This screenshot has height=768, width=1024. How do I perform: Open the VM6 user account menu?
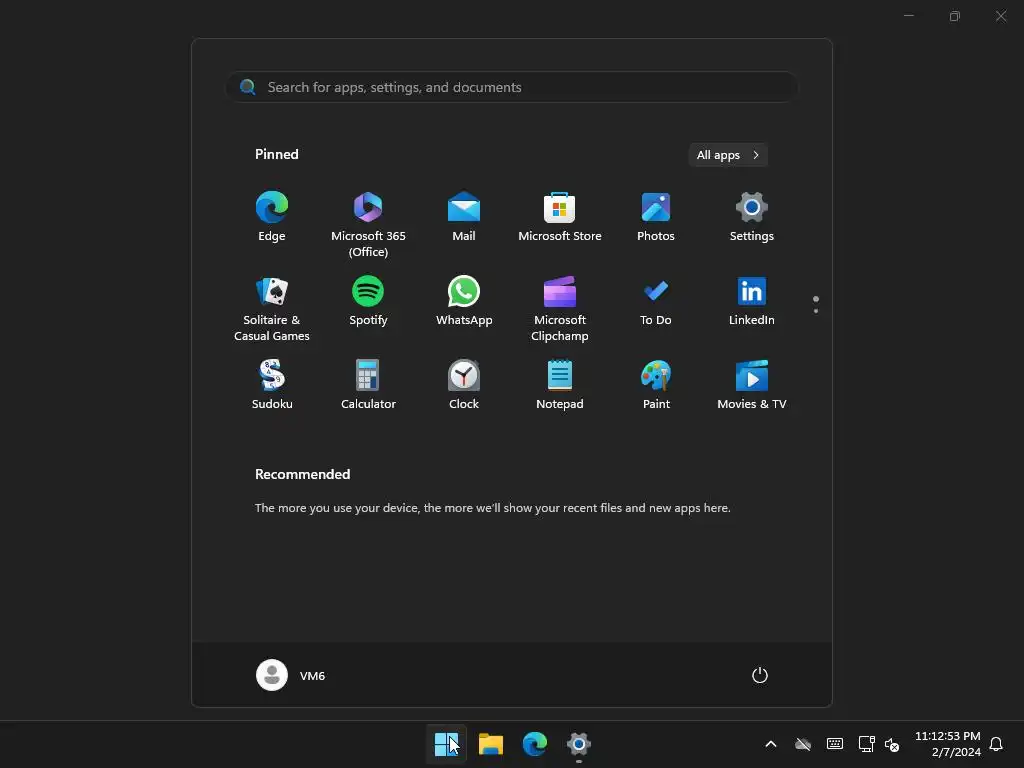click(x=291, y=675)
